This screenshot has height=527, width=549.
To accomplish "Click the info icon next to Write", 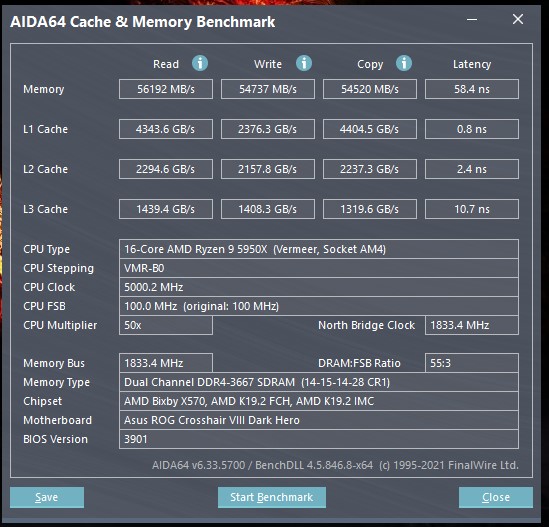I will (304, 63).
